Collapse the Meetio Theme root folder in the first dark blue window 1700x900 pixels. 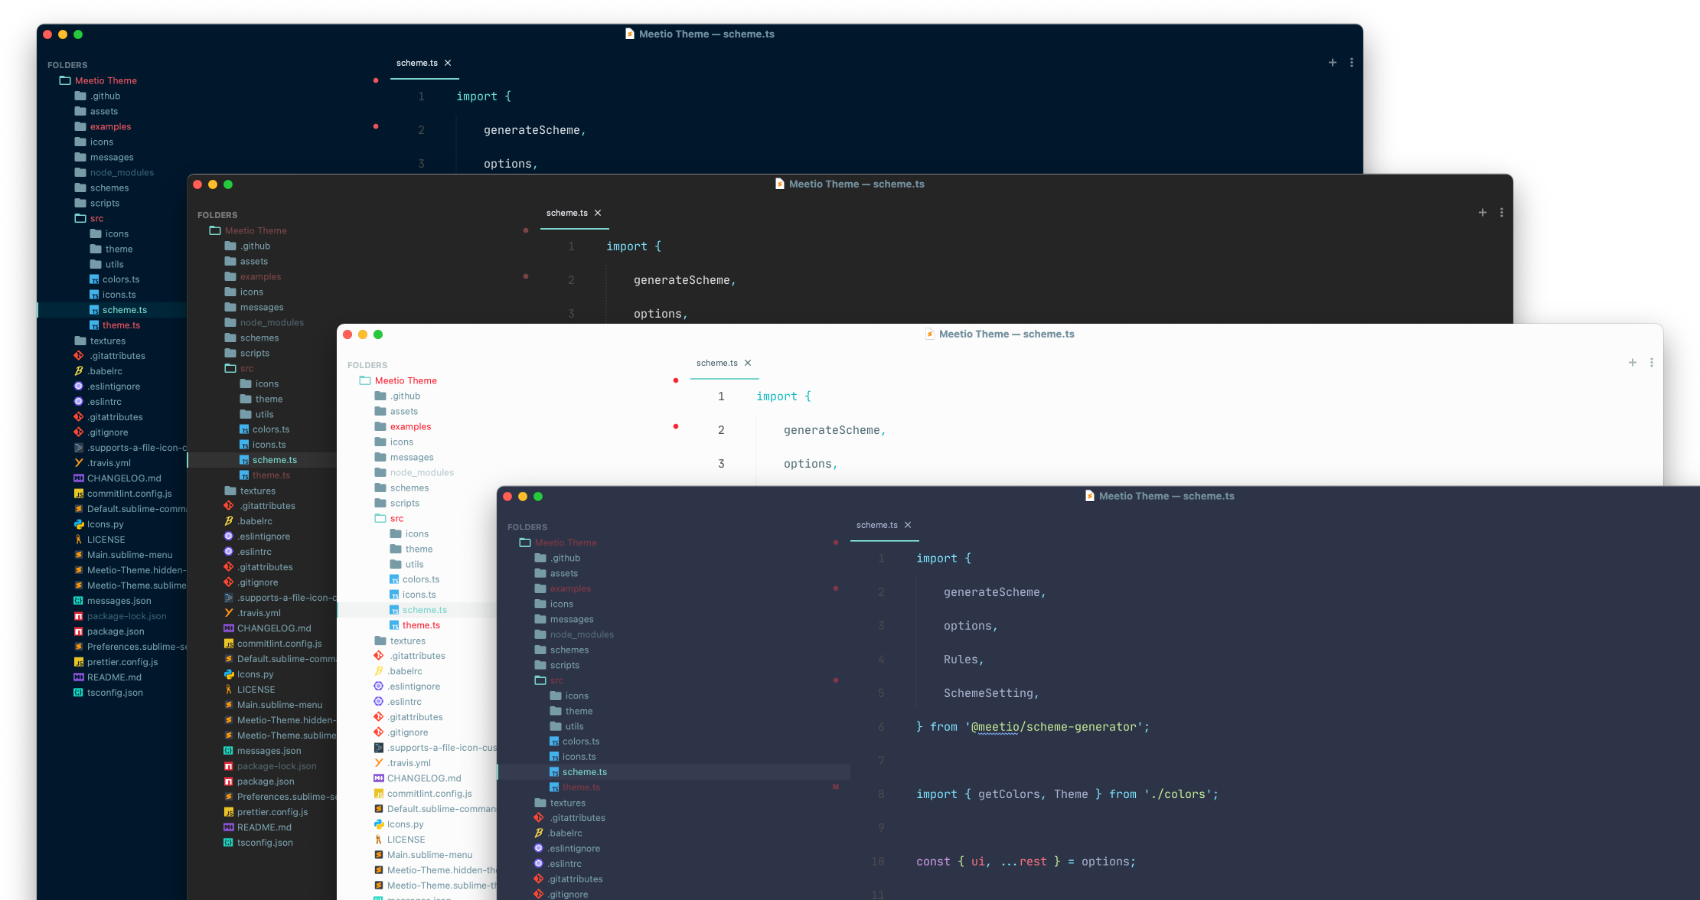tap(65, 81)
